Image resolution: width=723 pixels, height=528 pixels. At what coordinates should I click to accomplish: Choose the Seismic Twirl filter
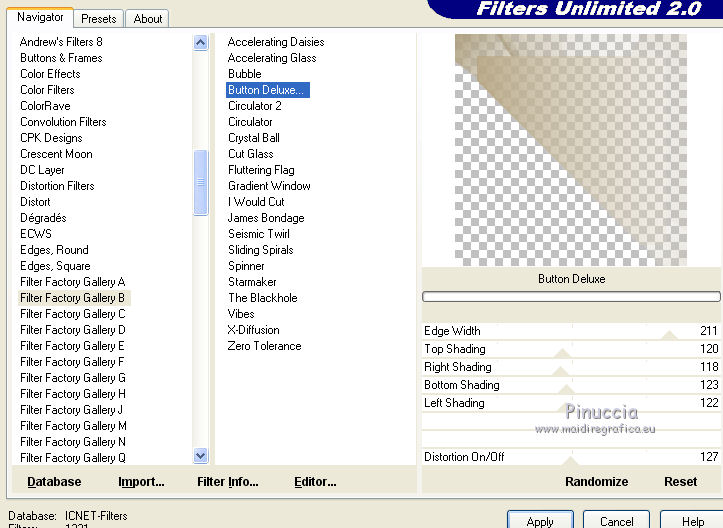tap(259, 234)
